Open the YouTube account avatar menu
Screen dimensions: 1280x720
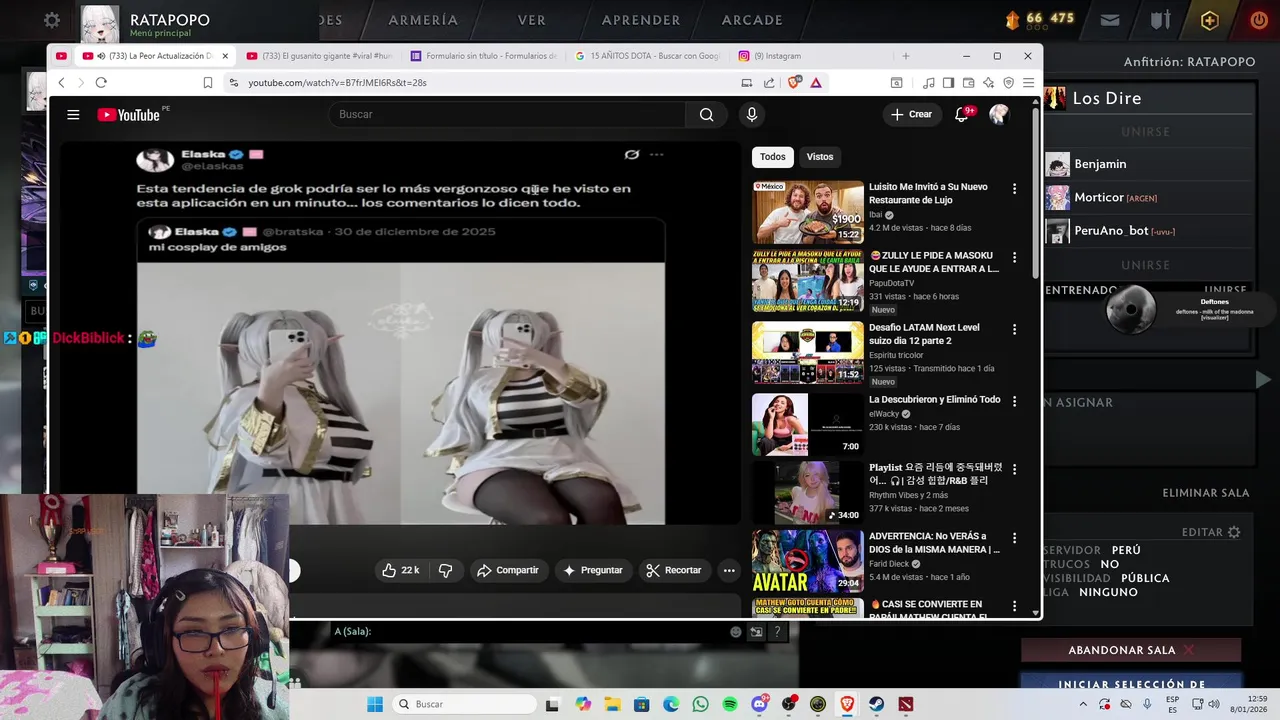(x=998, y=114)
